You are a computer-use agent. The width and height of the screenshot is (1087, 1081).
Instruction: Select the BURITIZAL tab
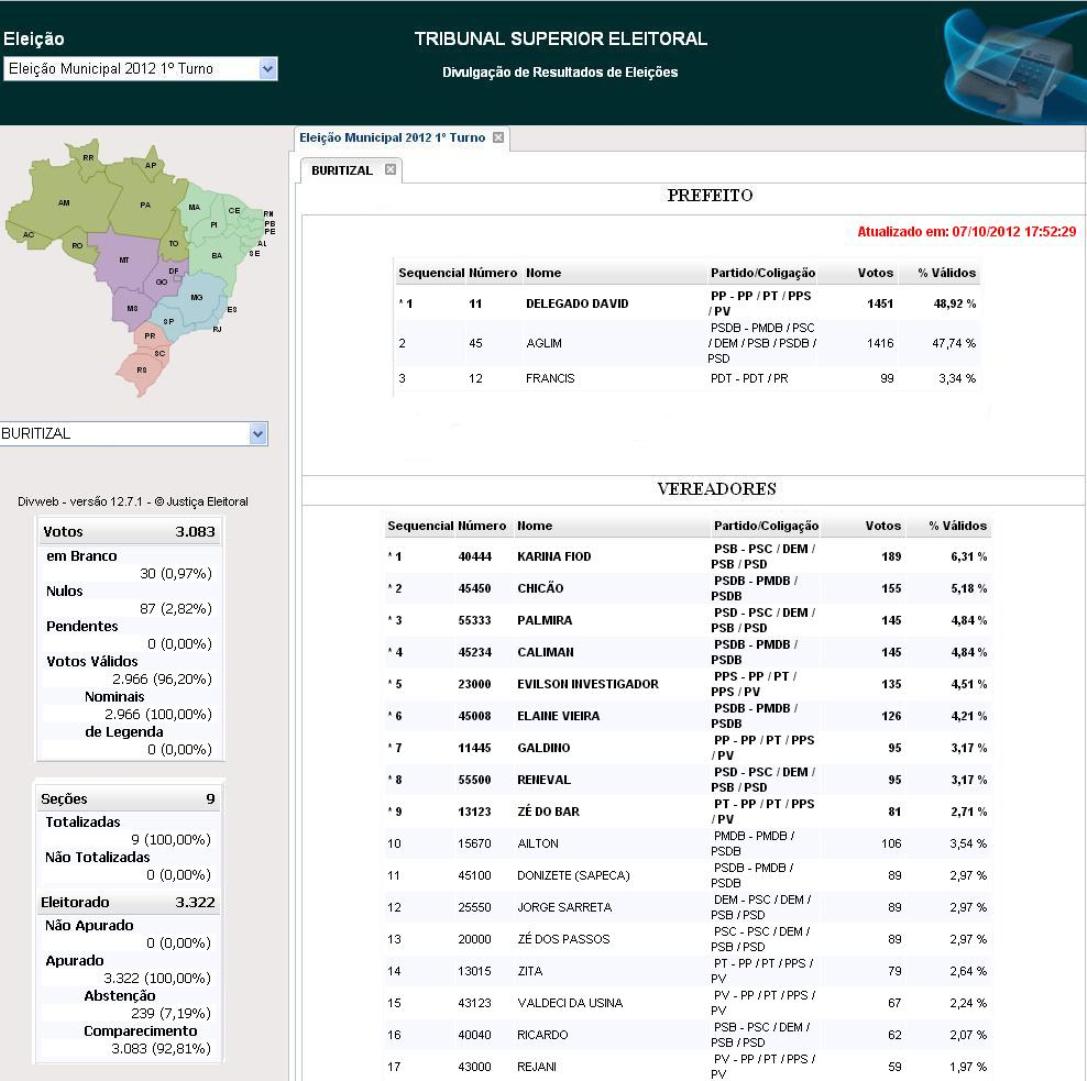pos(342,171)
